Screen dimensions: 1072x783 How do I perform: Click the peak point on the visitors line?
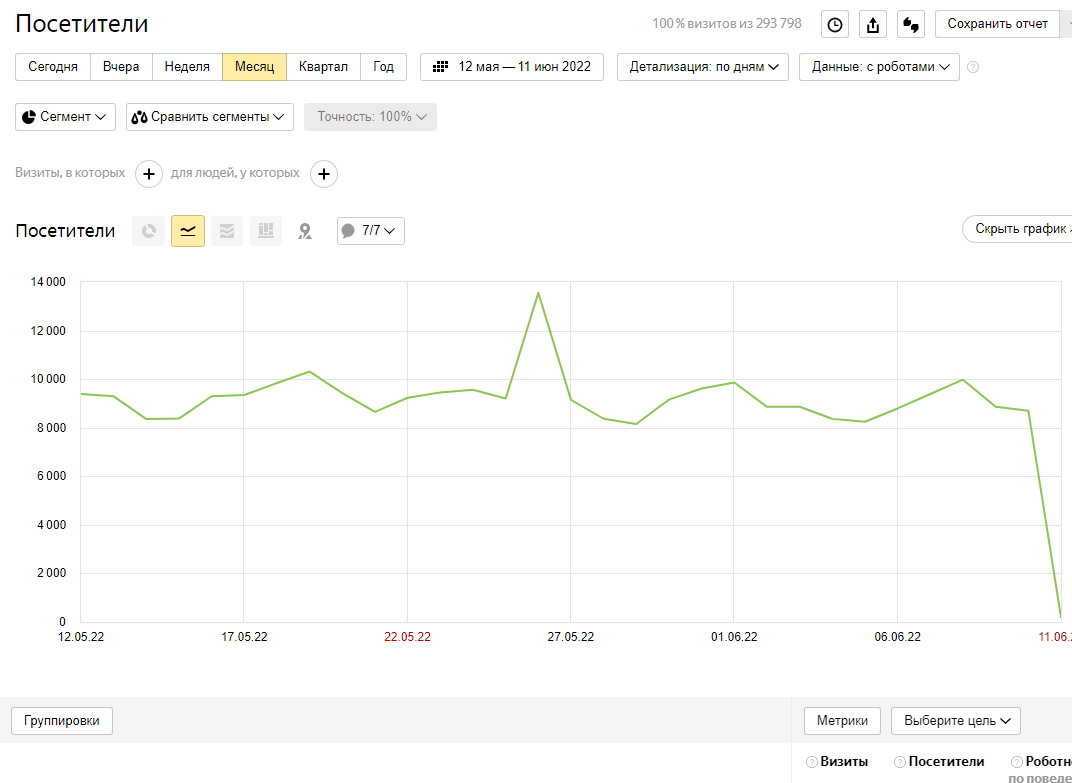538,293
